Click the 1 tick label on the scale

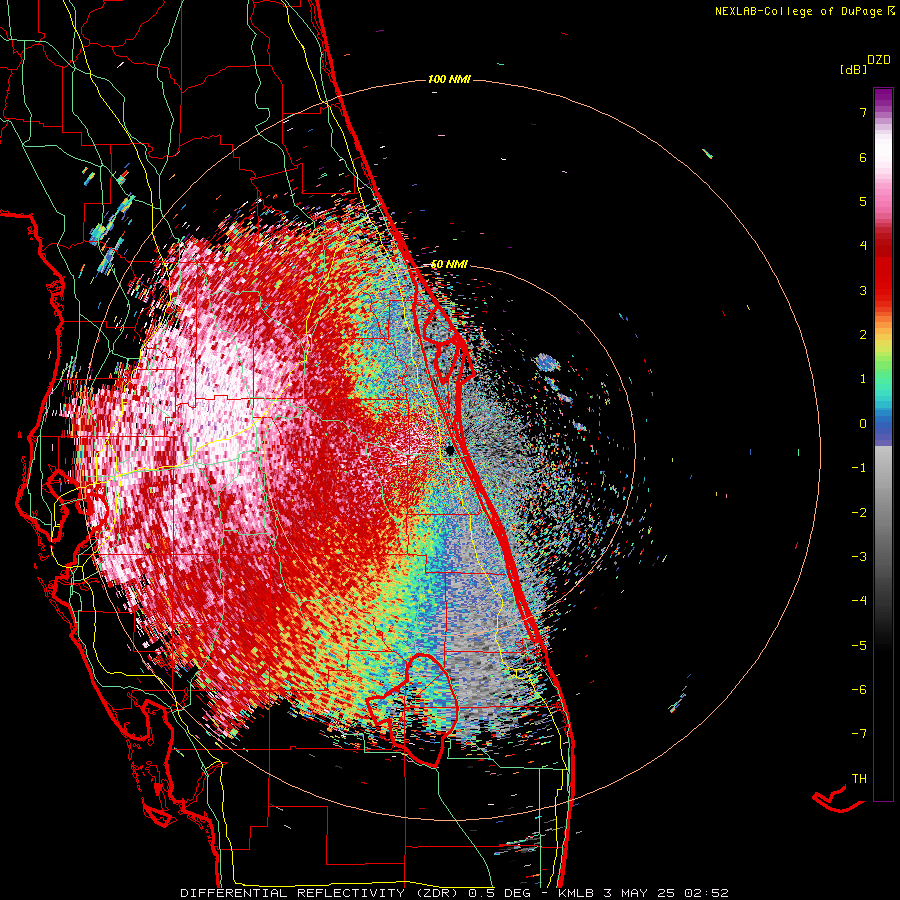[x=863, y=379]
